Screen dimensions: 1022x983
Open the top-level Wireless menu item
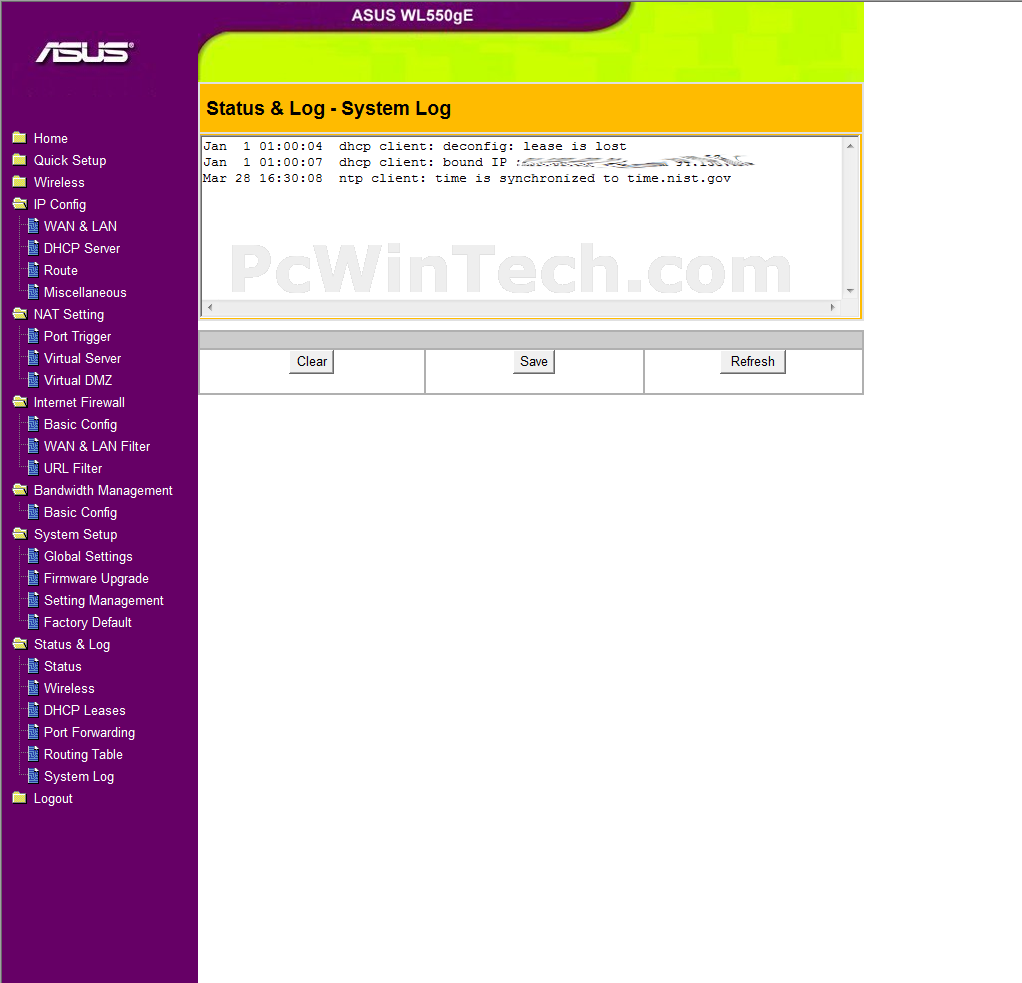(59, 183)
